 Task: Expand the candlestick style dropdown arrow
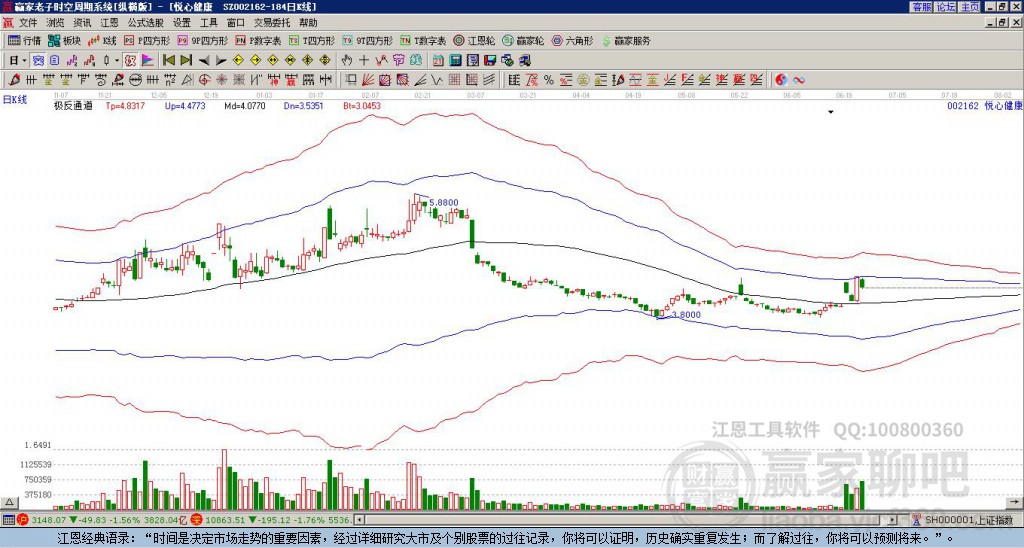117,61
